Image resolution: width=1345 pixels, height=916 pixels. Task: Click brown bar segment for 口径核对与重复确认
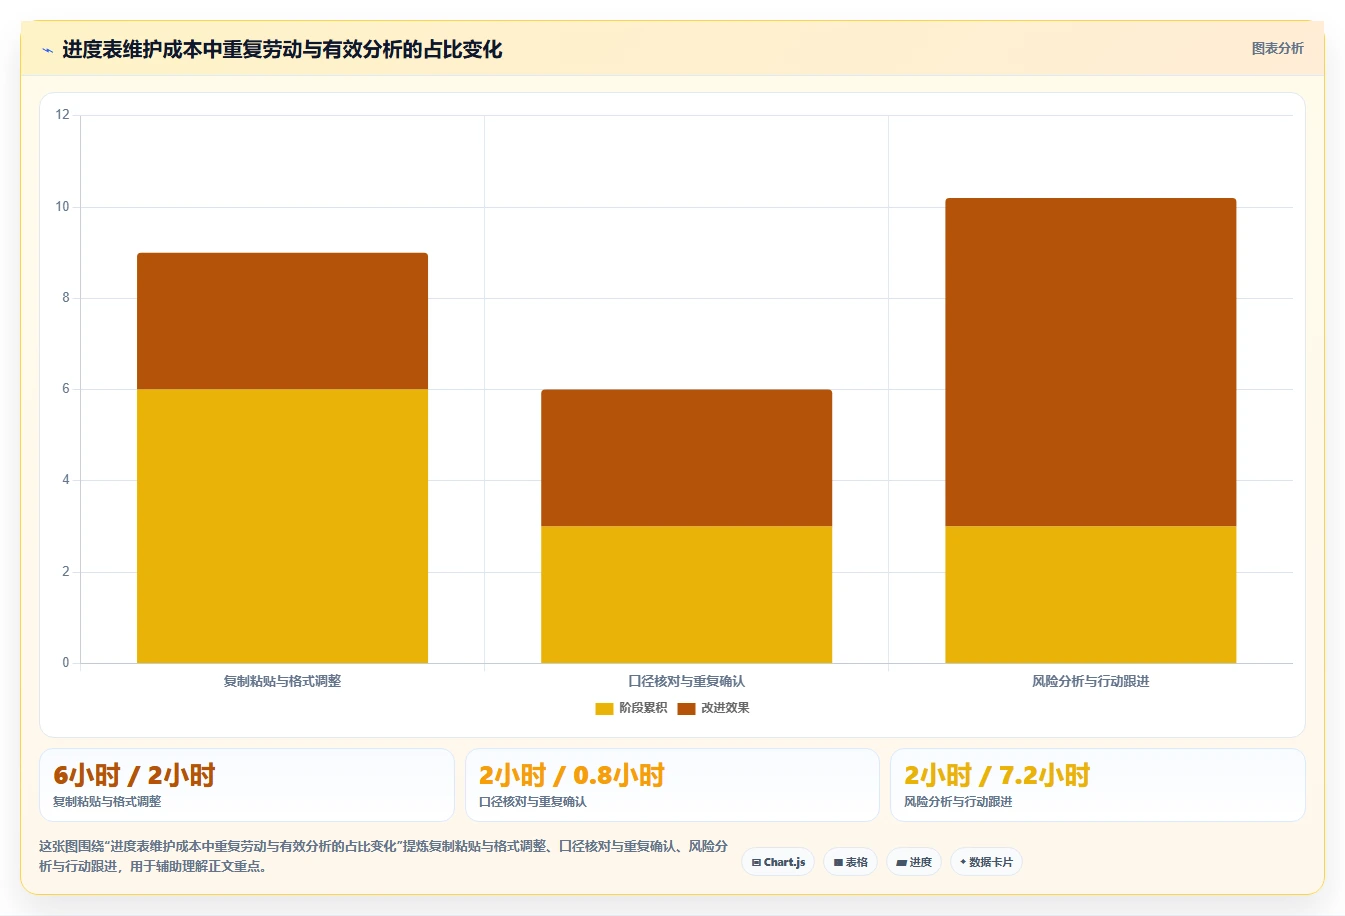pyautogui.click(x=686, y=458)
